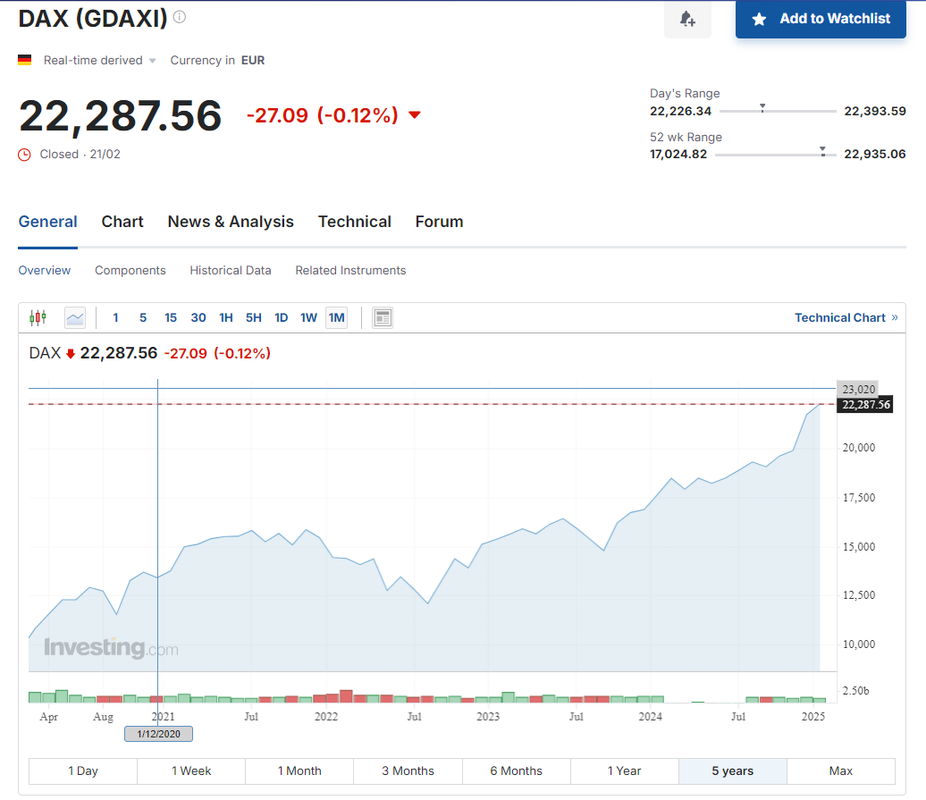Select the area chart type icon

[x=75, y=318]
